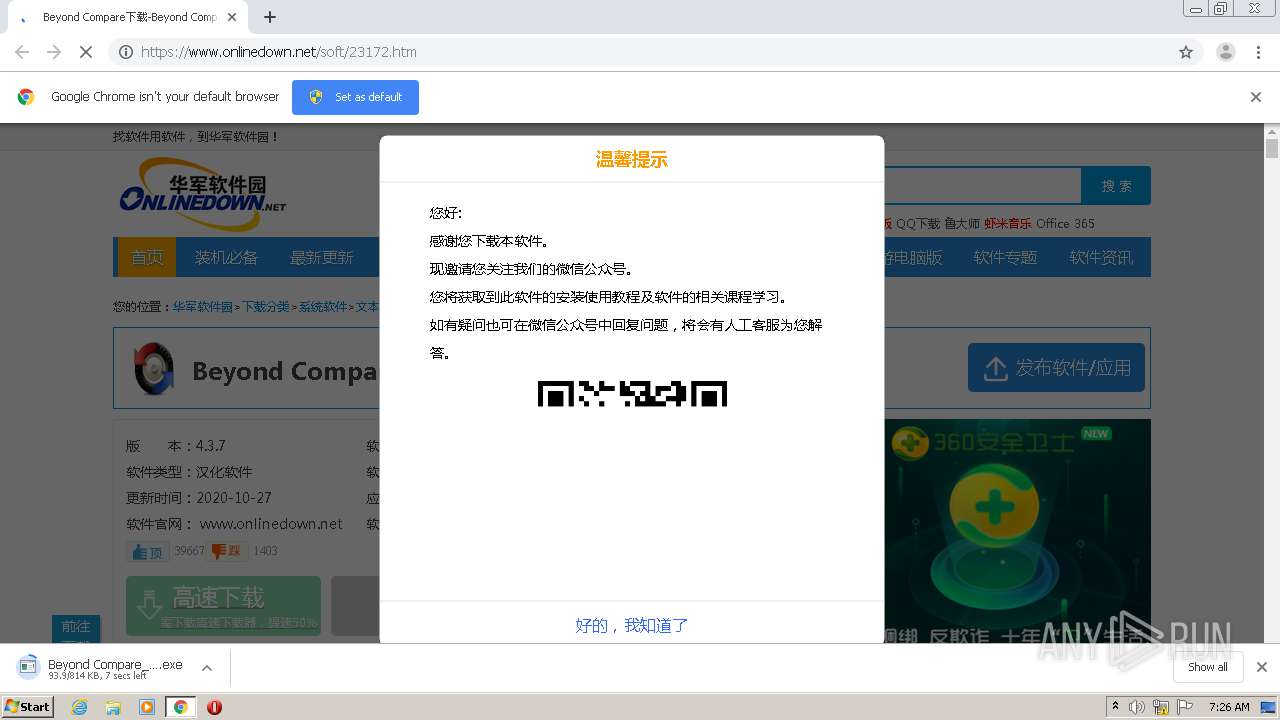Viewport: 1280px width, 720px height.
Task: Click the scrollbar up arrow
Action: [x=1272, y=131]
